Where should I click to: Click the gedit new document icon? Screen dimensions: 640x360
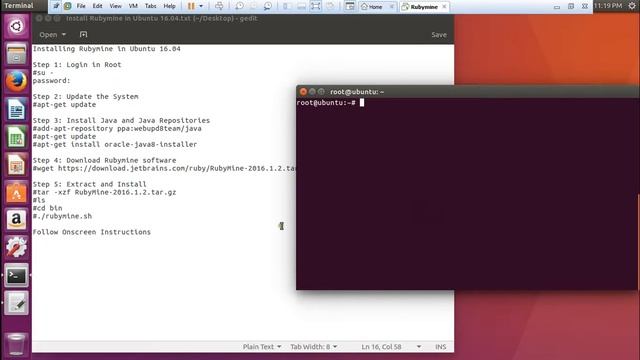click(x=83, y=35)
